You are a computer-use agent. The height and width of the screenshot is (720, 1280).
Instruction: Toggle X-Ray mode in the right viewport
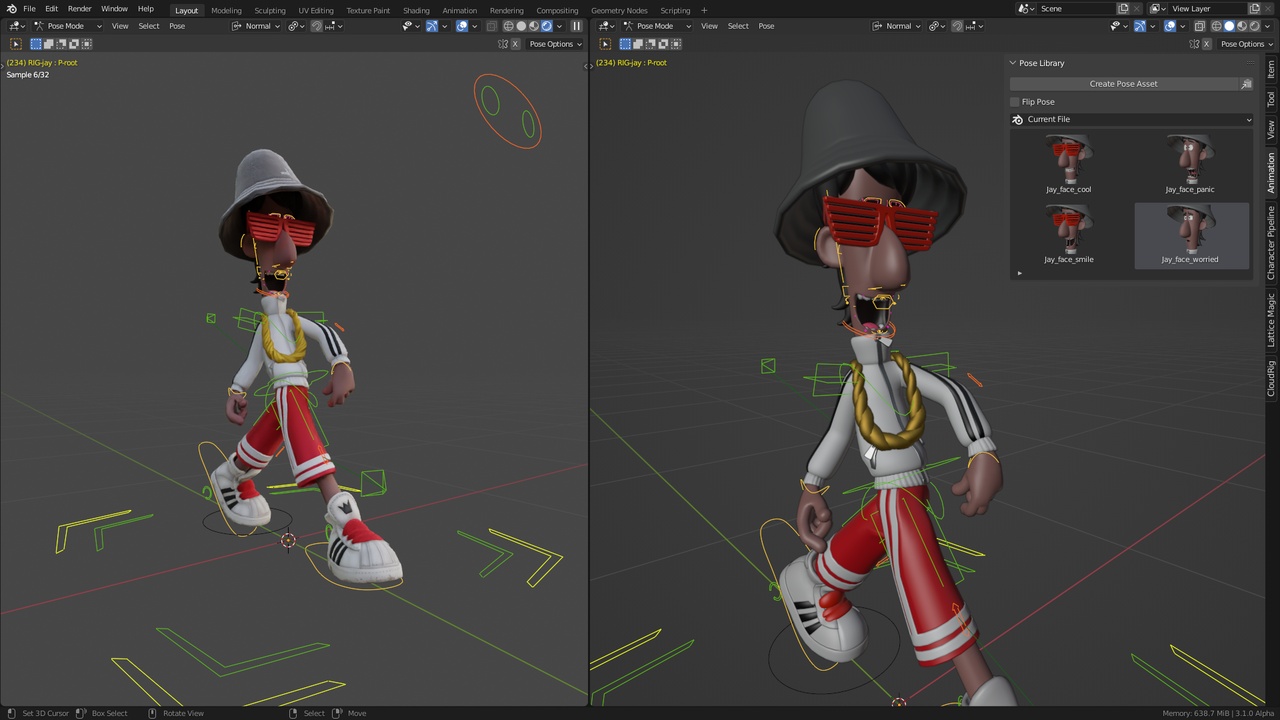pos(1199,26)
